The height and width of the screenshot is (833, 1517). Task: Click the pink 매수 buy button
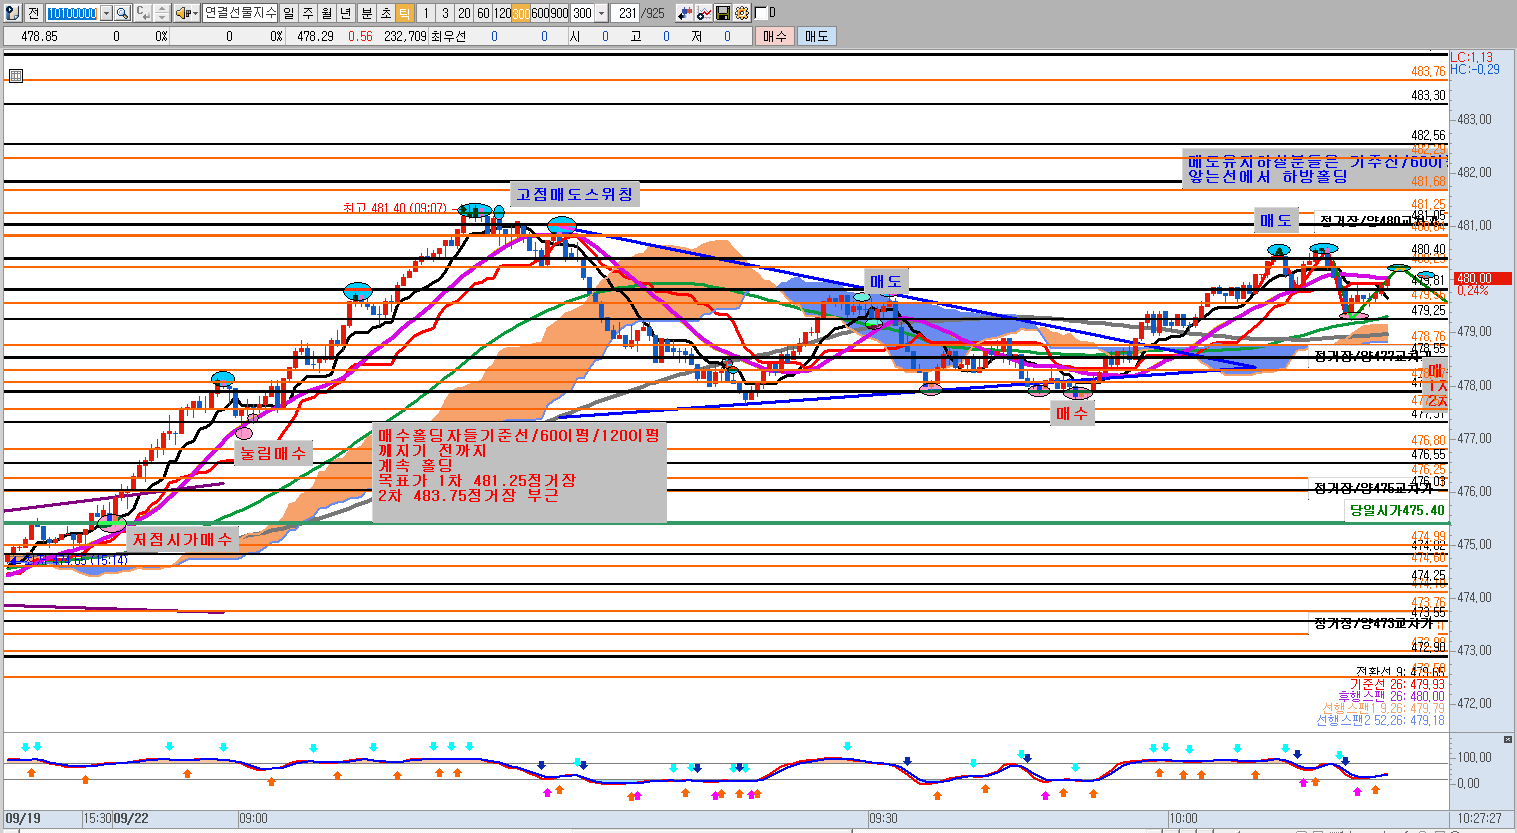pos(774,36)
